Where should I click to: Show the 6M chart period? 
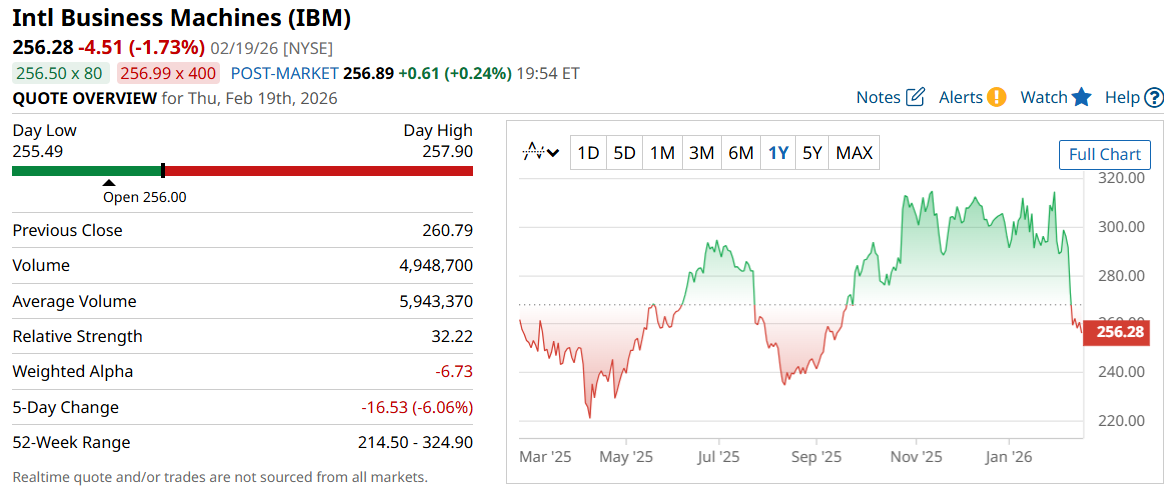(740, 153)
